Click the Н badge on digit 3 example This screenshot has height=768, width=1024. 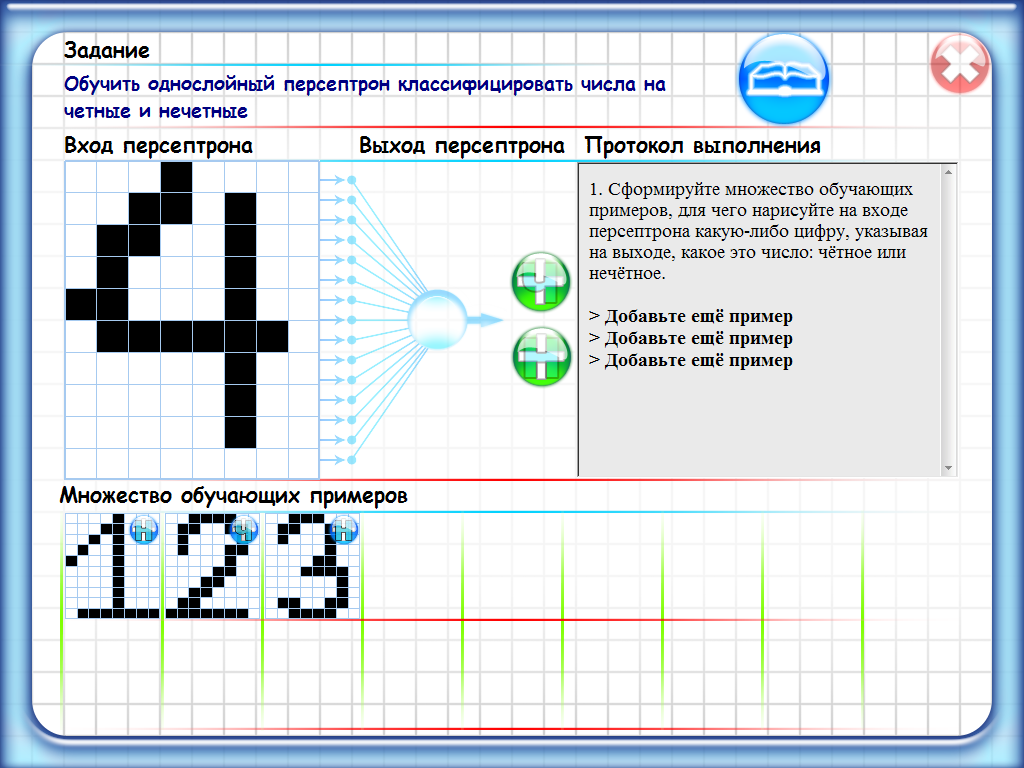[x=343, y=529]
